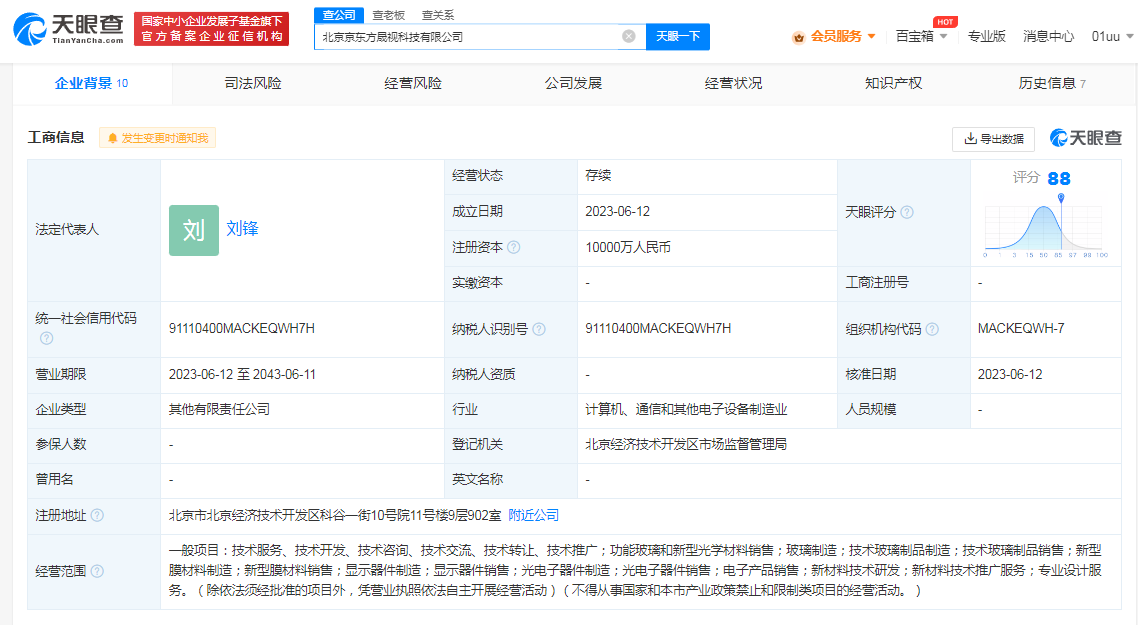Select the 2023-06-12 至 2043-06-11 term
Viewport: 1138px width, 625px height.
point(242,375)
